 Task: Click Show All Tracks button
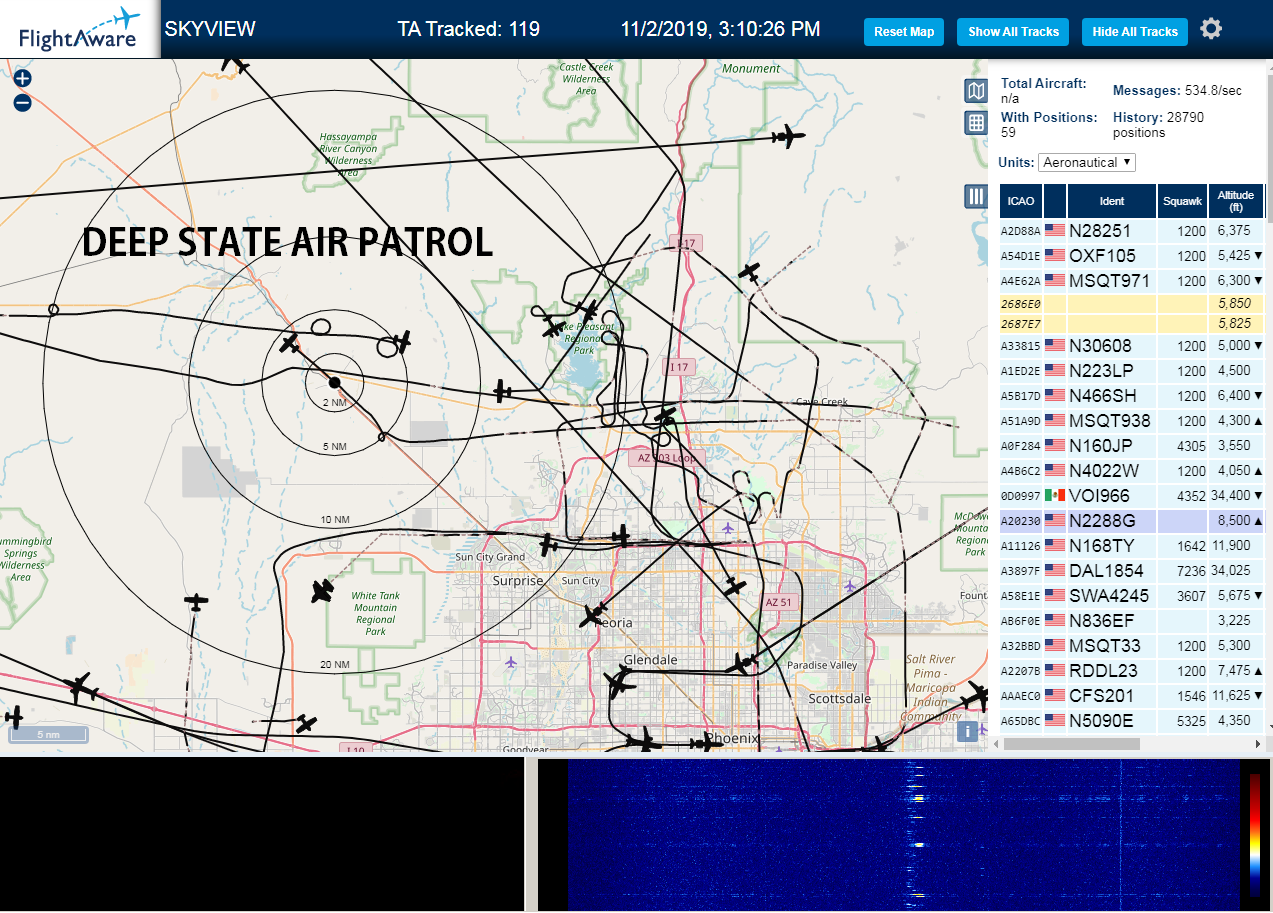click(x=1013, y=32)
